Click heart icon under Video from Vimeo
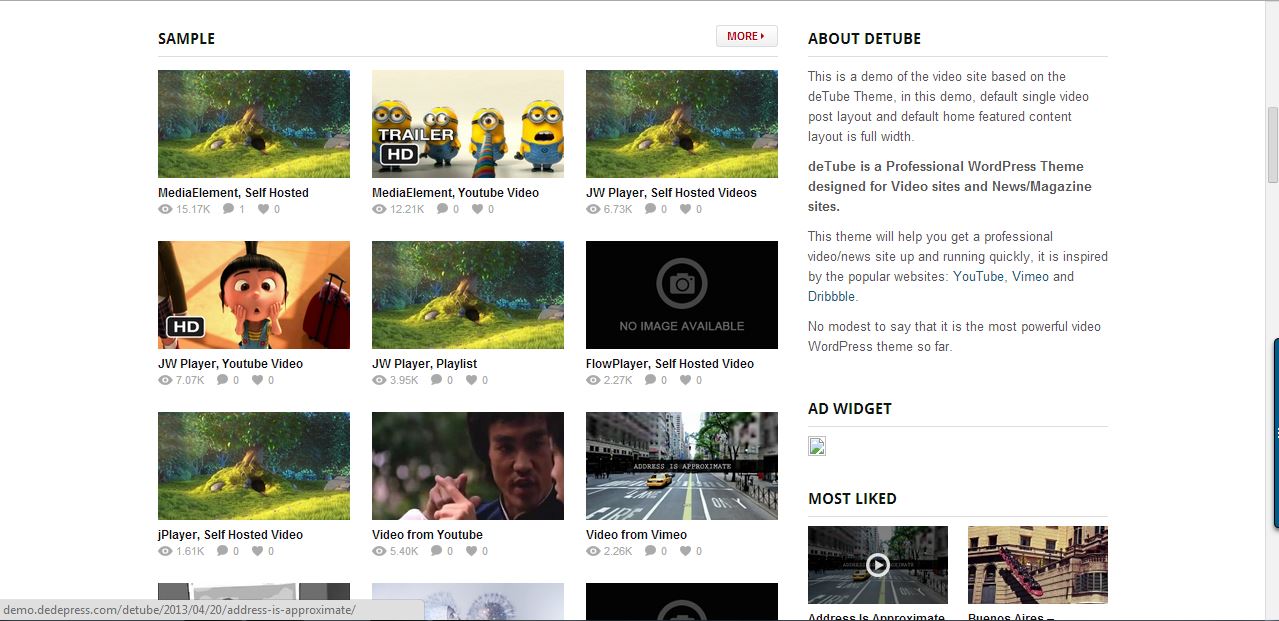The height and width of the screenshot is (621, 1279). 685,551
